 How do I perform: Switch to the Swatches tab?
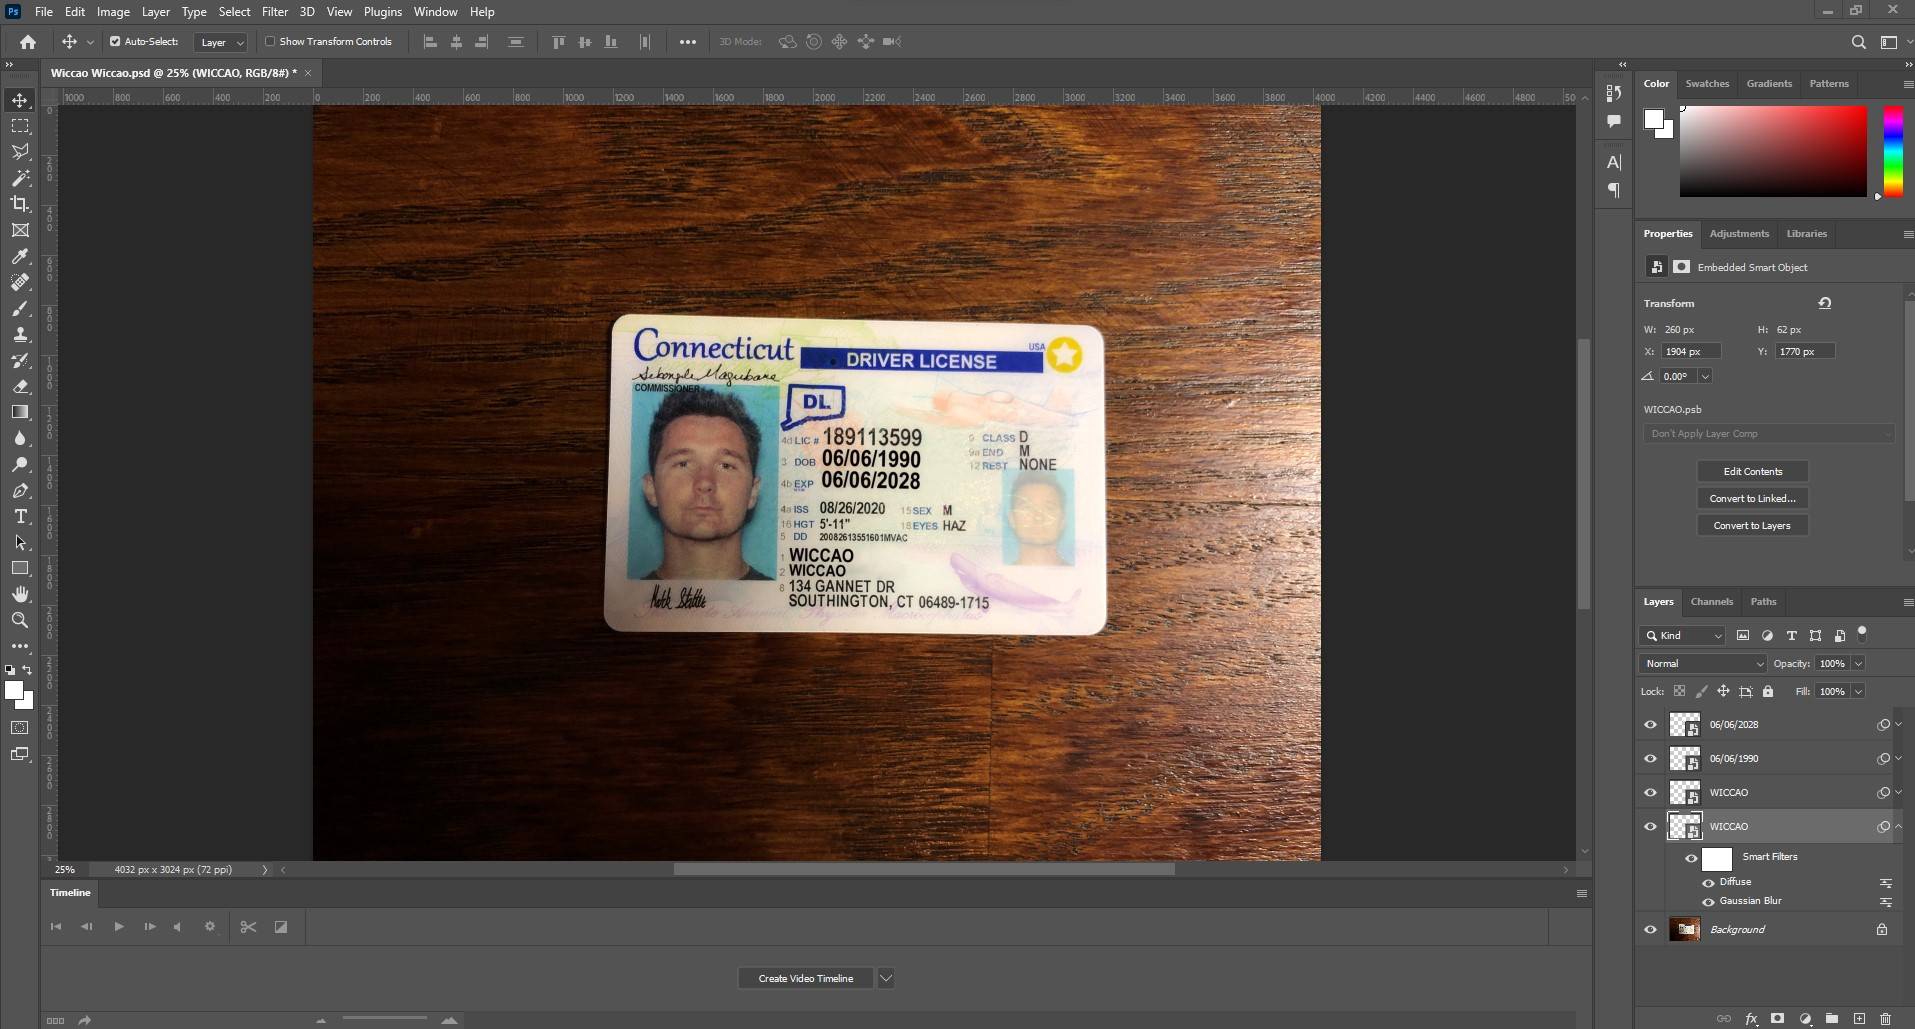pyautogui.click(x=1707, y=84)
